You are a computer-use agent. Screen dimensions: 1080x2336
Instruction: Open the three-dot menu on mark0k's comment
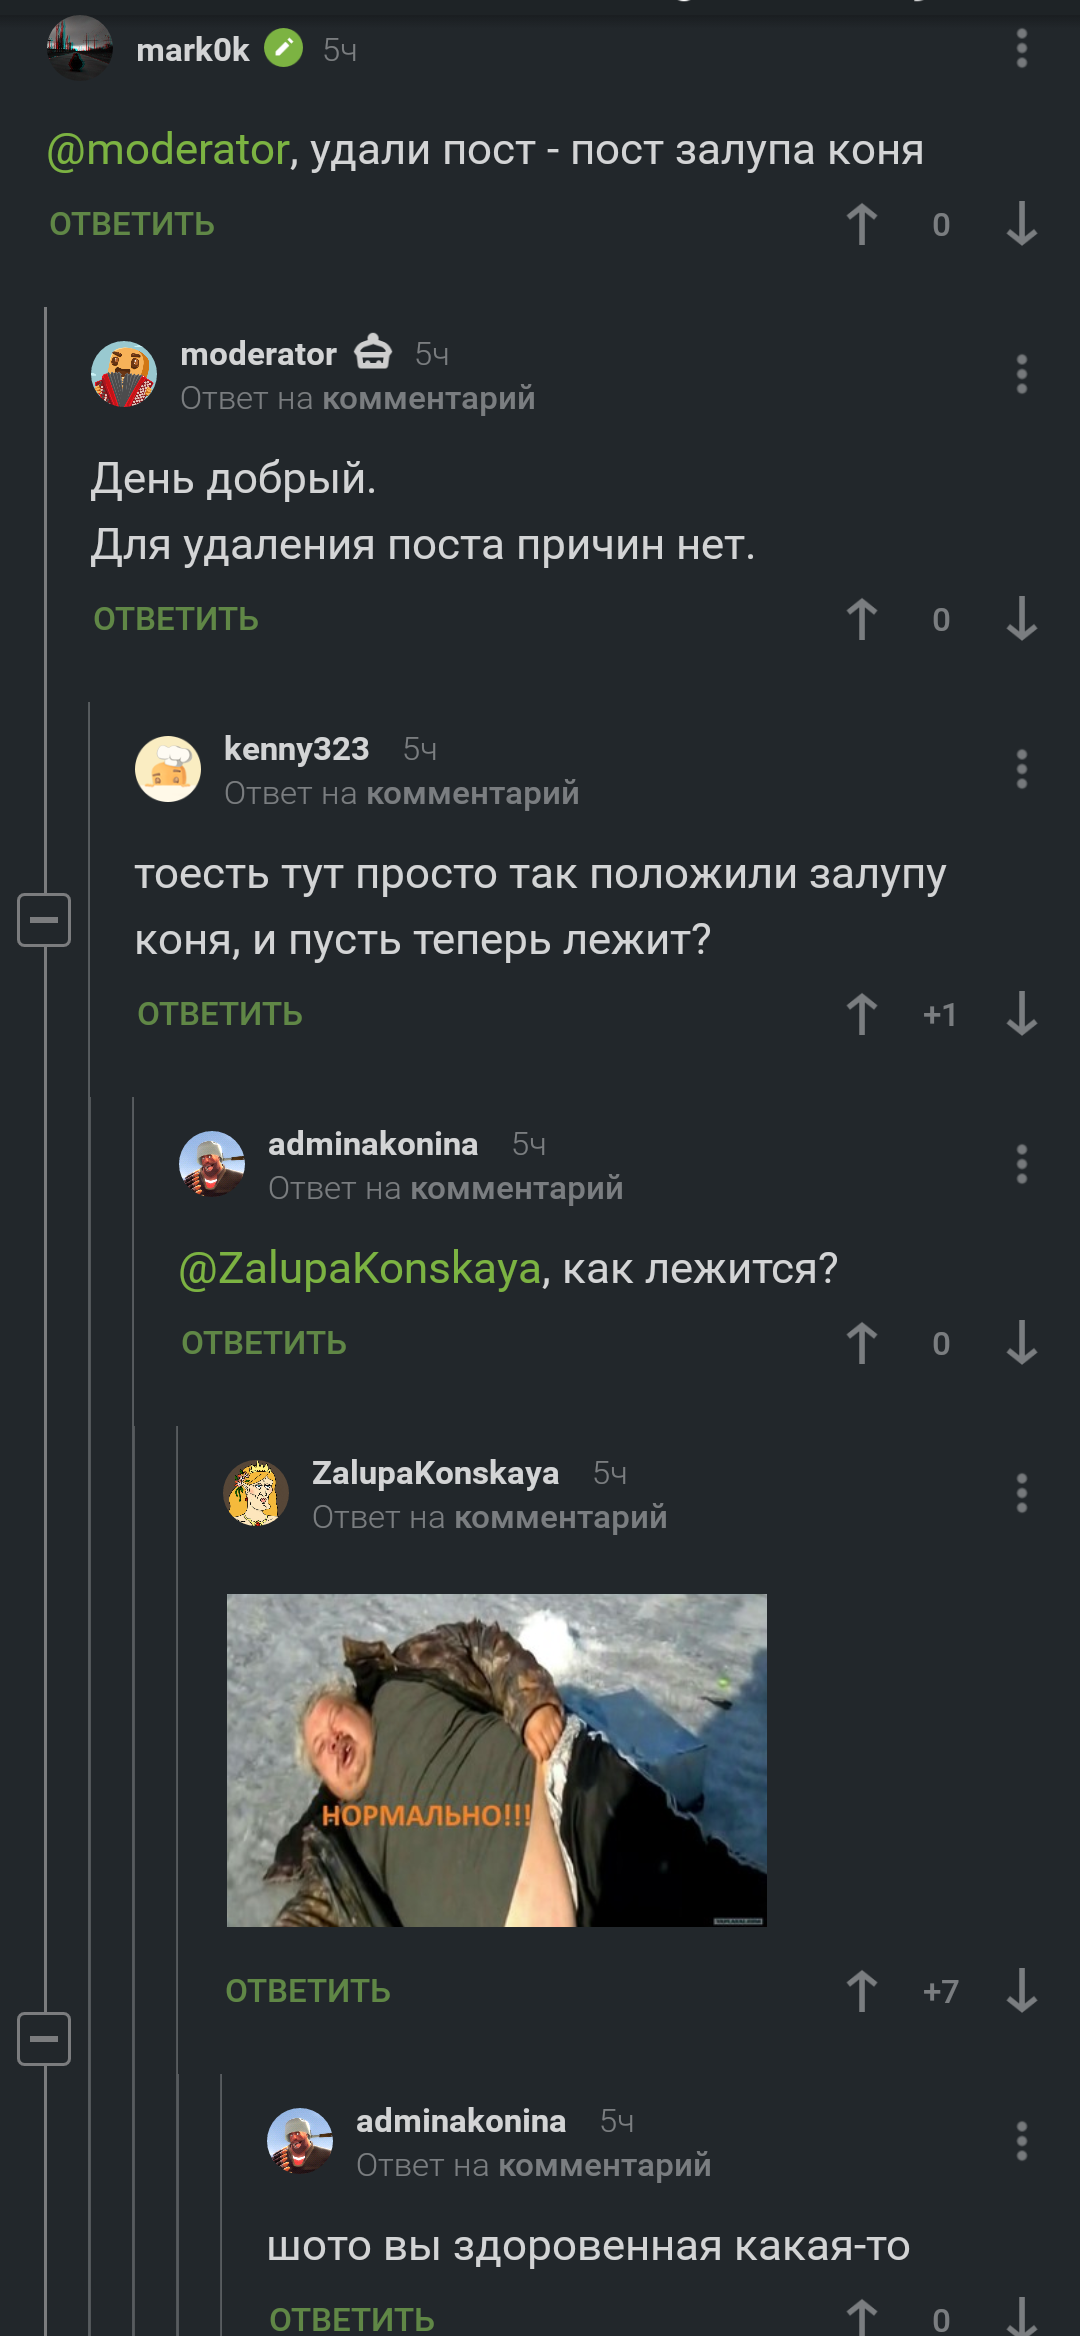(x=1021, y=48)
